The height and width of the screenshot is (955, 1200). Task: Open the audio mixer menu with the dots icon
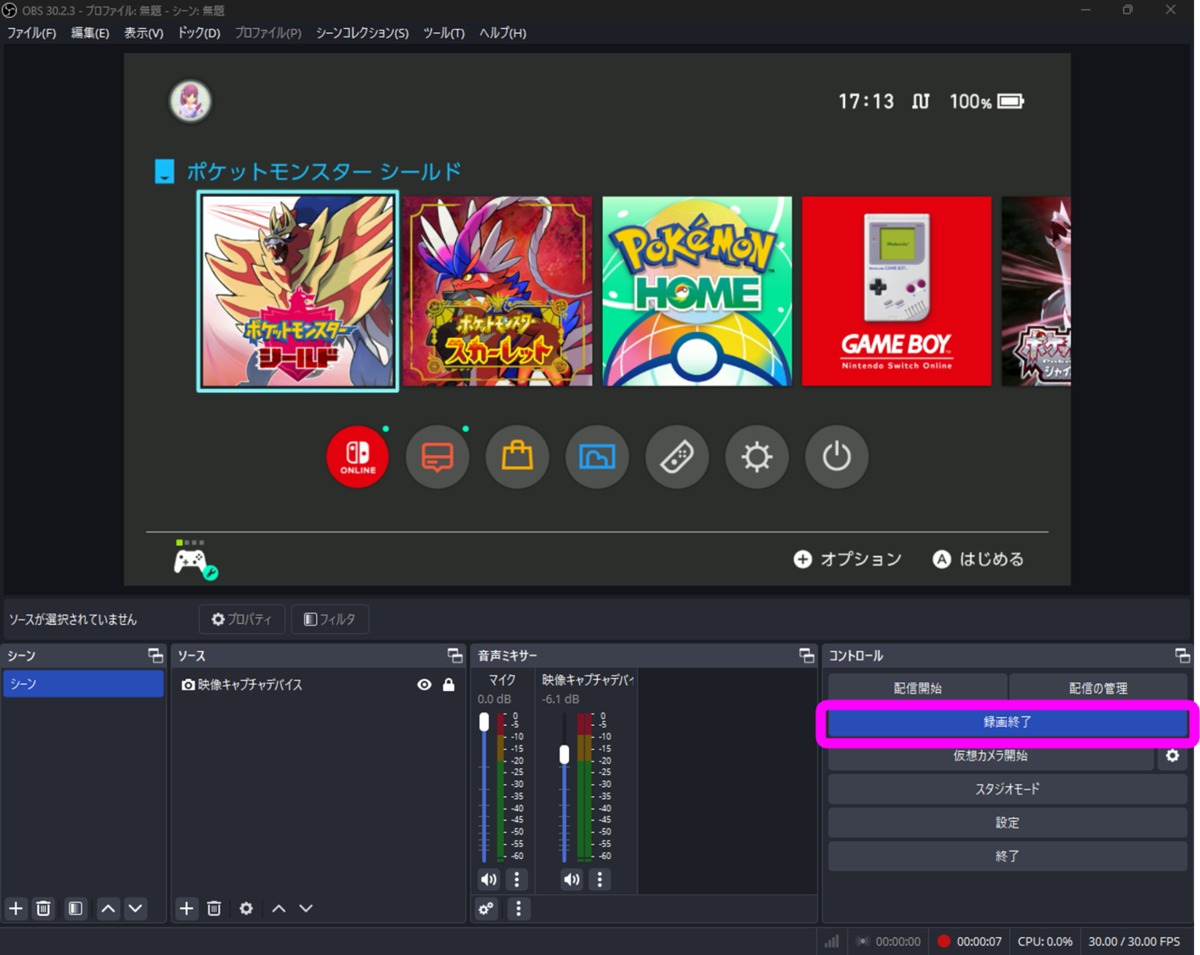[x=518, y=908]
